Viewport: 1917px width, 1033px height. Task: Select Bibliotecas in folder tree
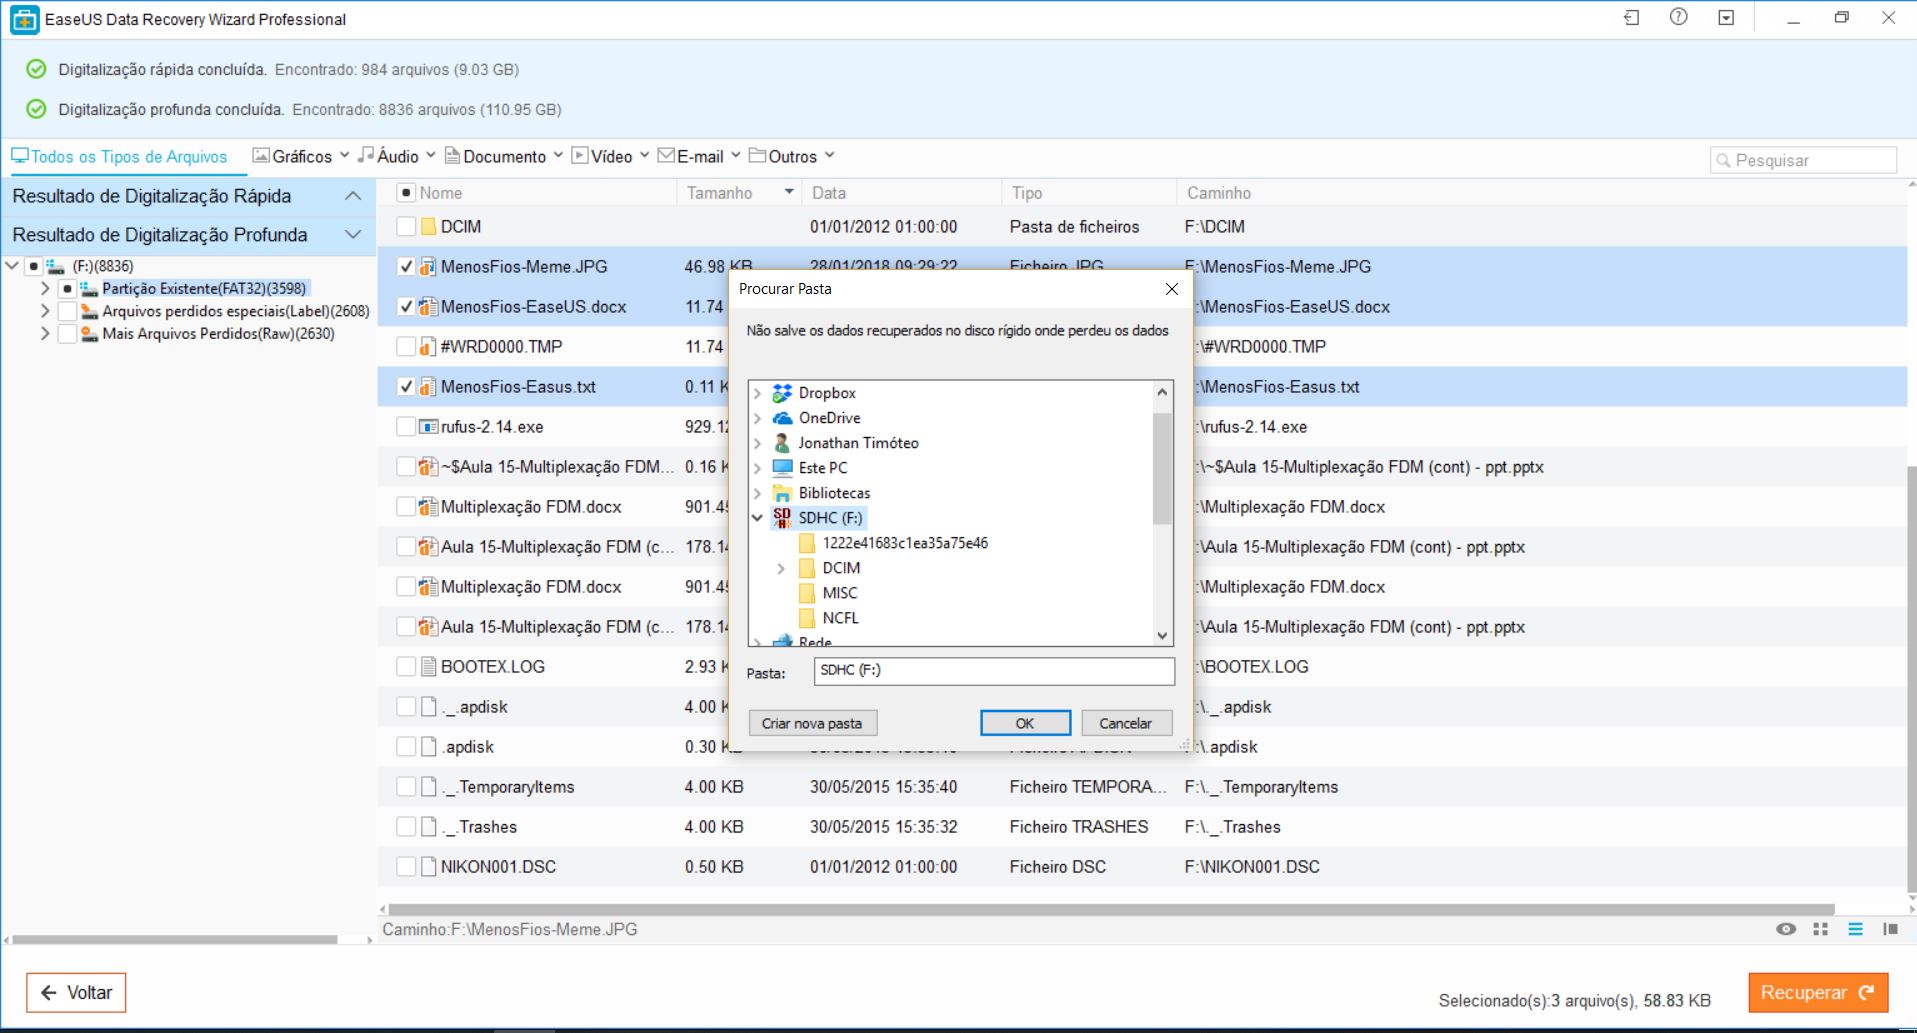coord(834,493)
